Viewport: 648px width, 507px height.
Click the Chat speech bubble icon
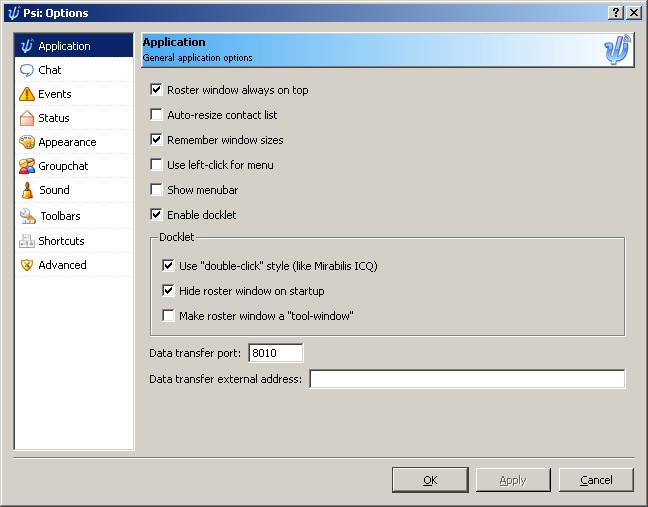point(27,70)
